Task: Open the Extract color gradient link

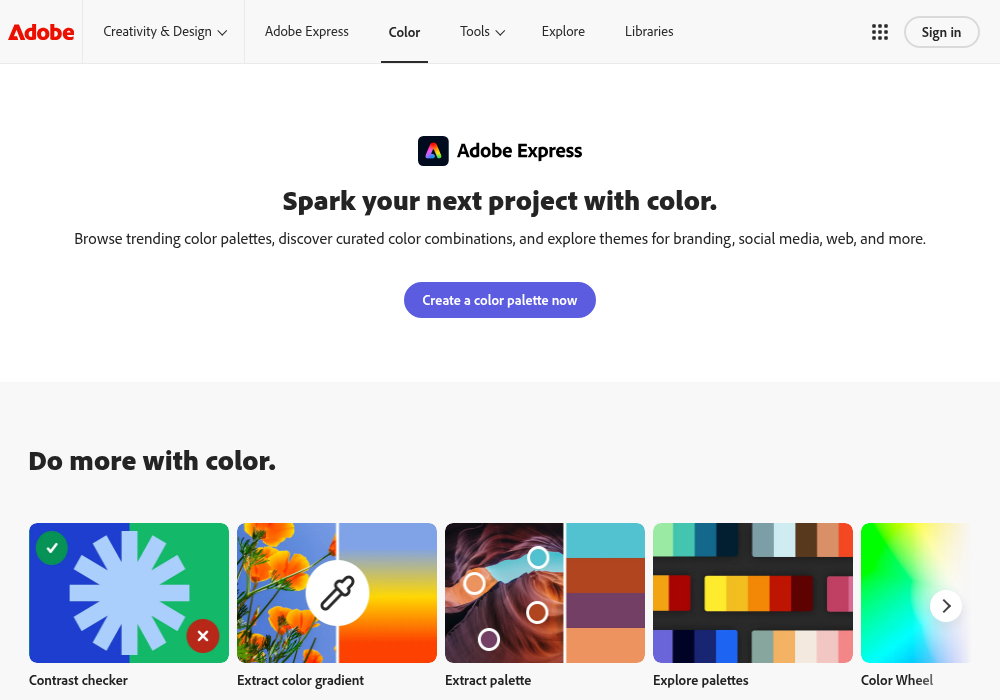Action: (x=300, y=680)
